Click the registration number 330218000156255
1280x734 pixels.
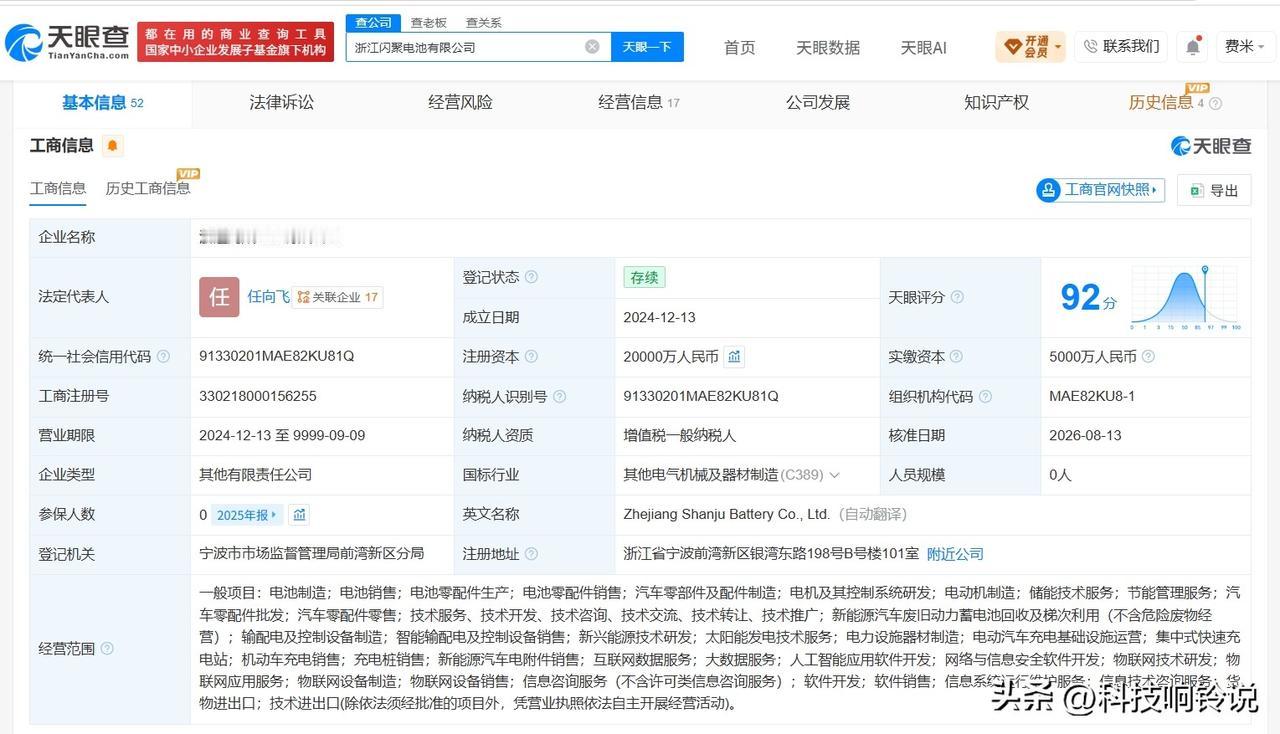(x=258, y=396)
